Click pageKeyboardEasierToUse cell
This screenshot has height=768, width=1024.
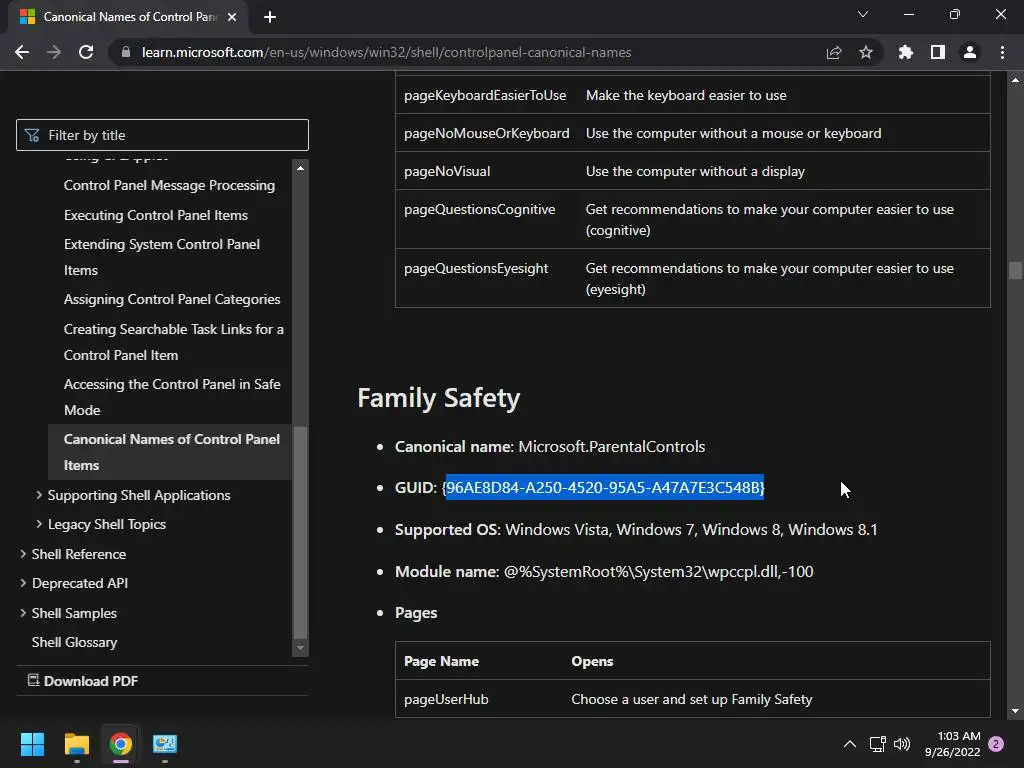tap(485, 95)
